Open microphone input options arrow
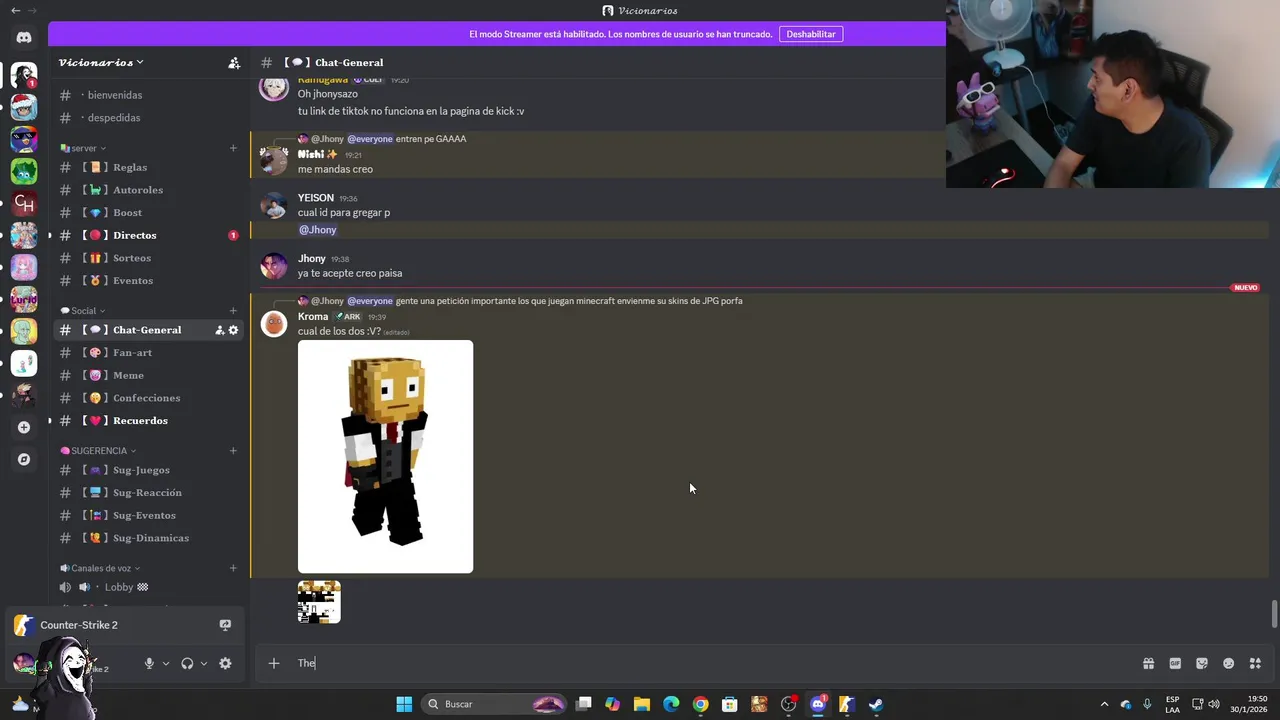 tap(166, 663)
